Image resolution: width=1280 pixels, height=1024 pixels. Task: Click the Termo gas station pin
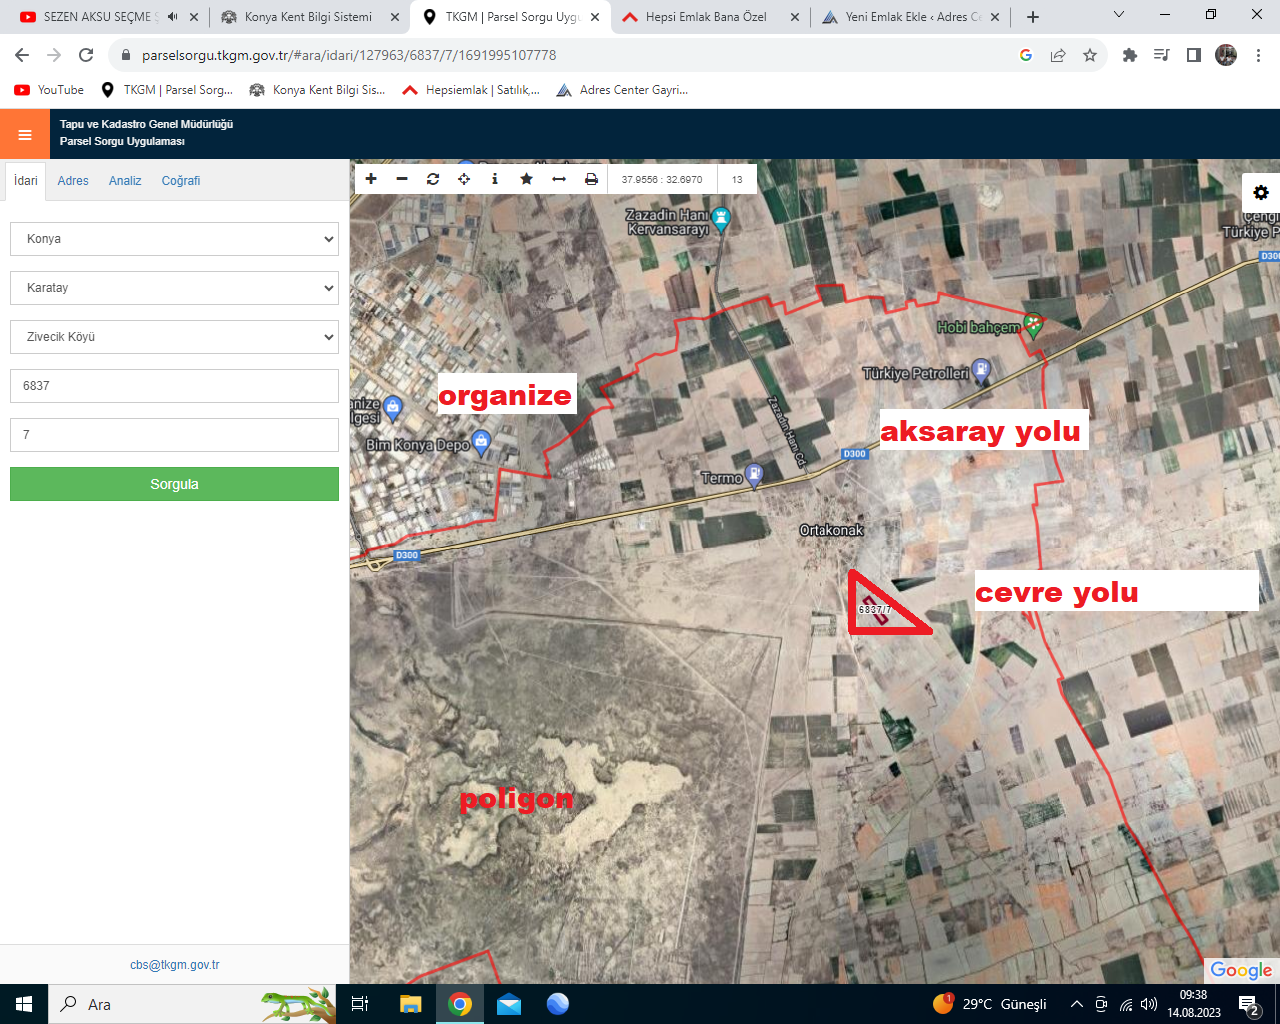tap(755, 475)
